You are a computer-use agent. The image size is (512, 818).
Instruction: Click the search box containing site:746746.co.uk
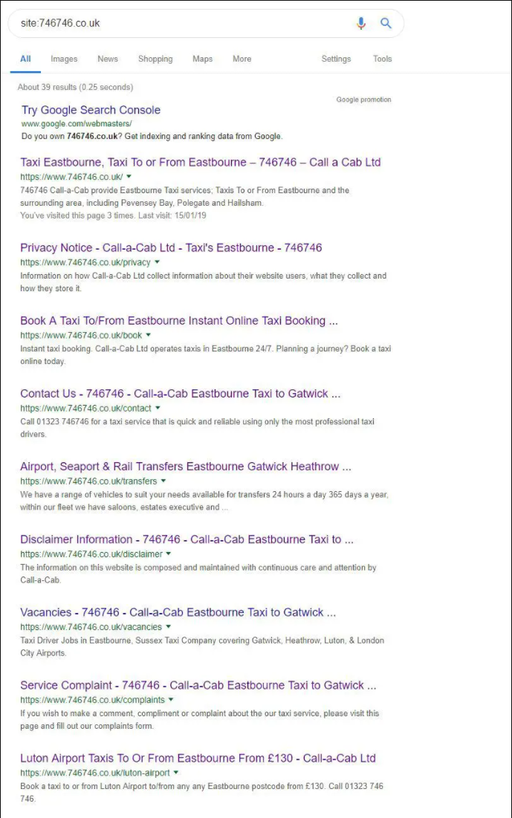click(206, 23)
